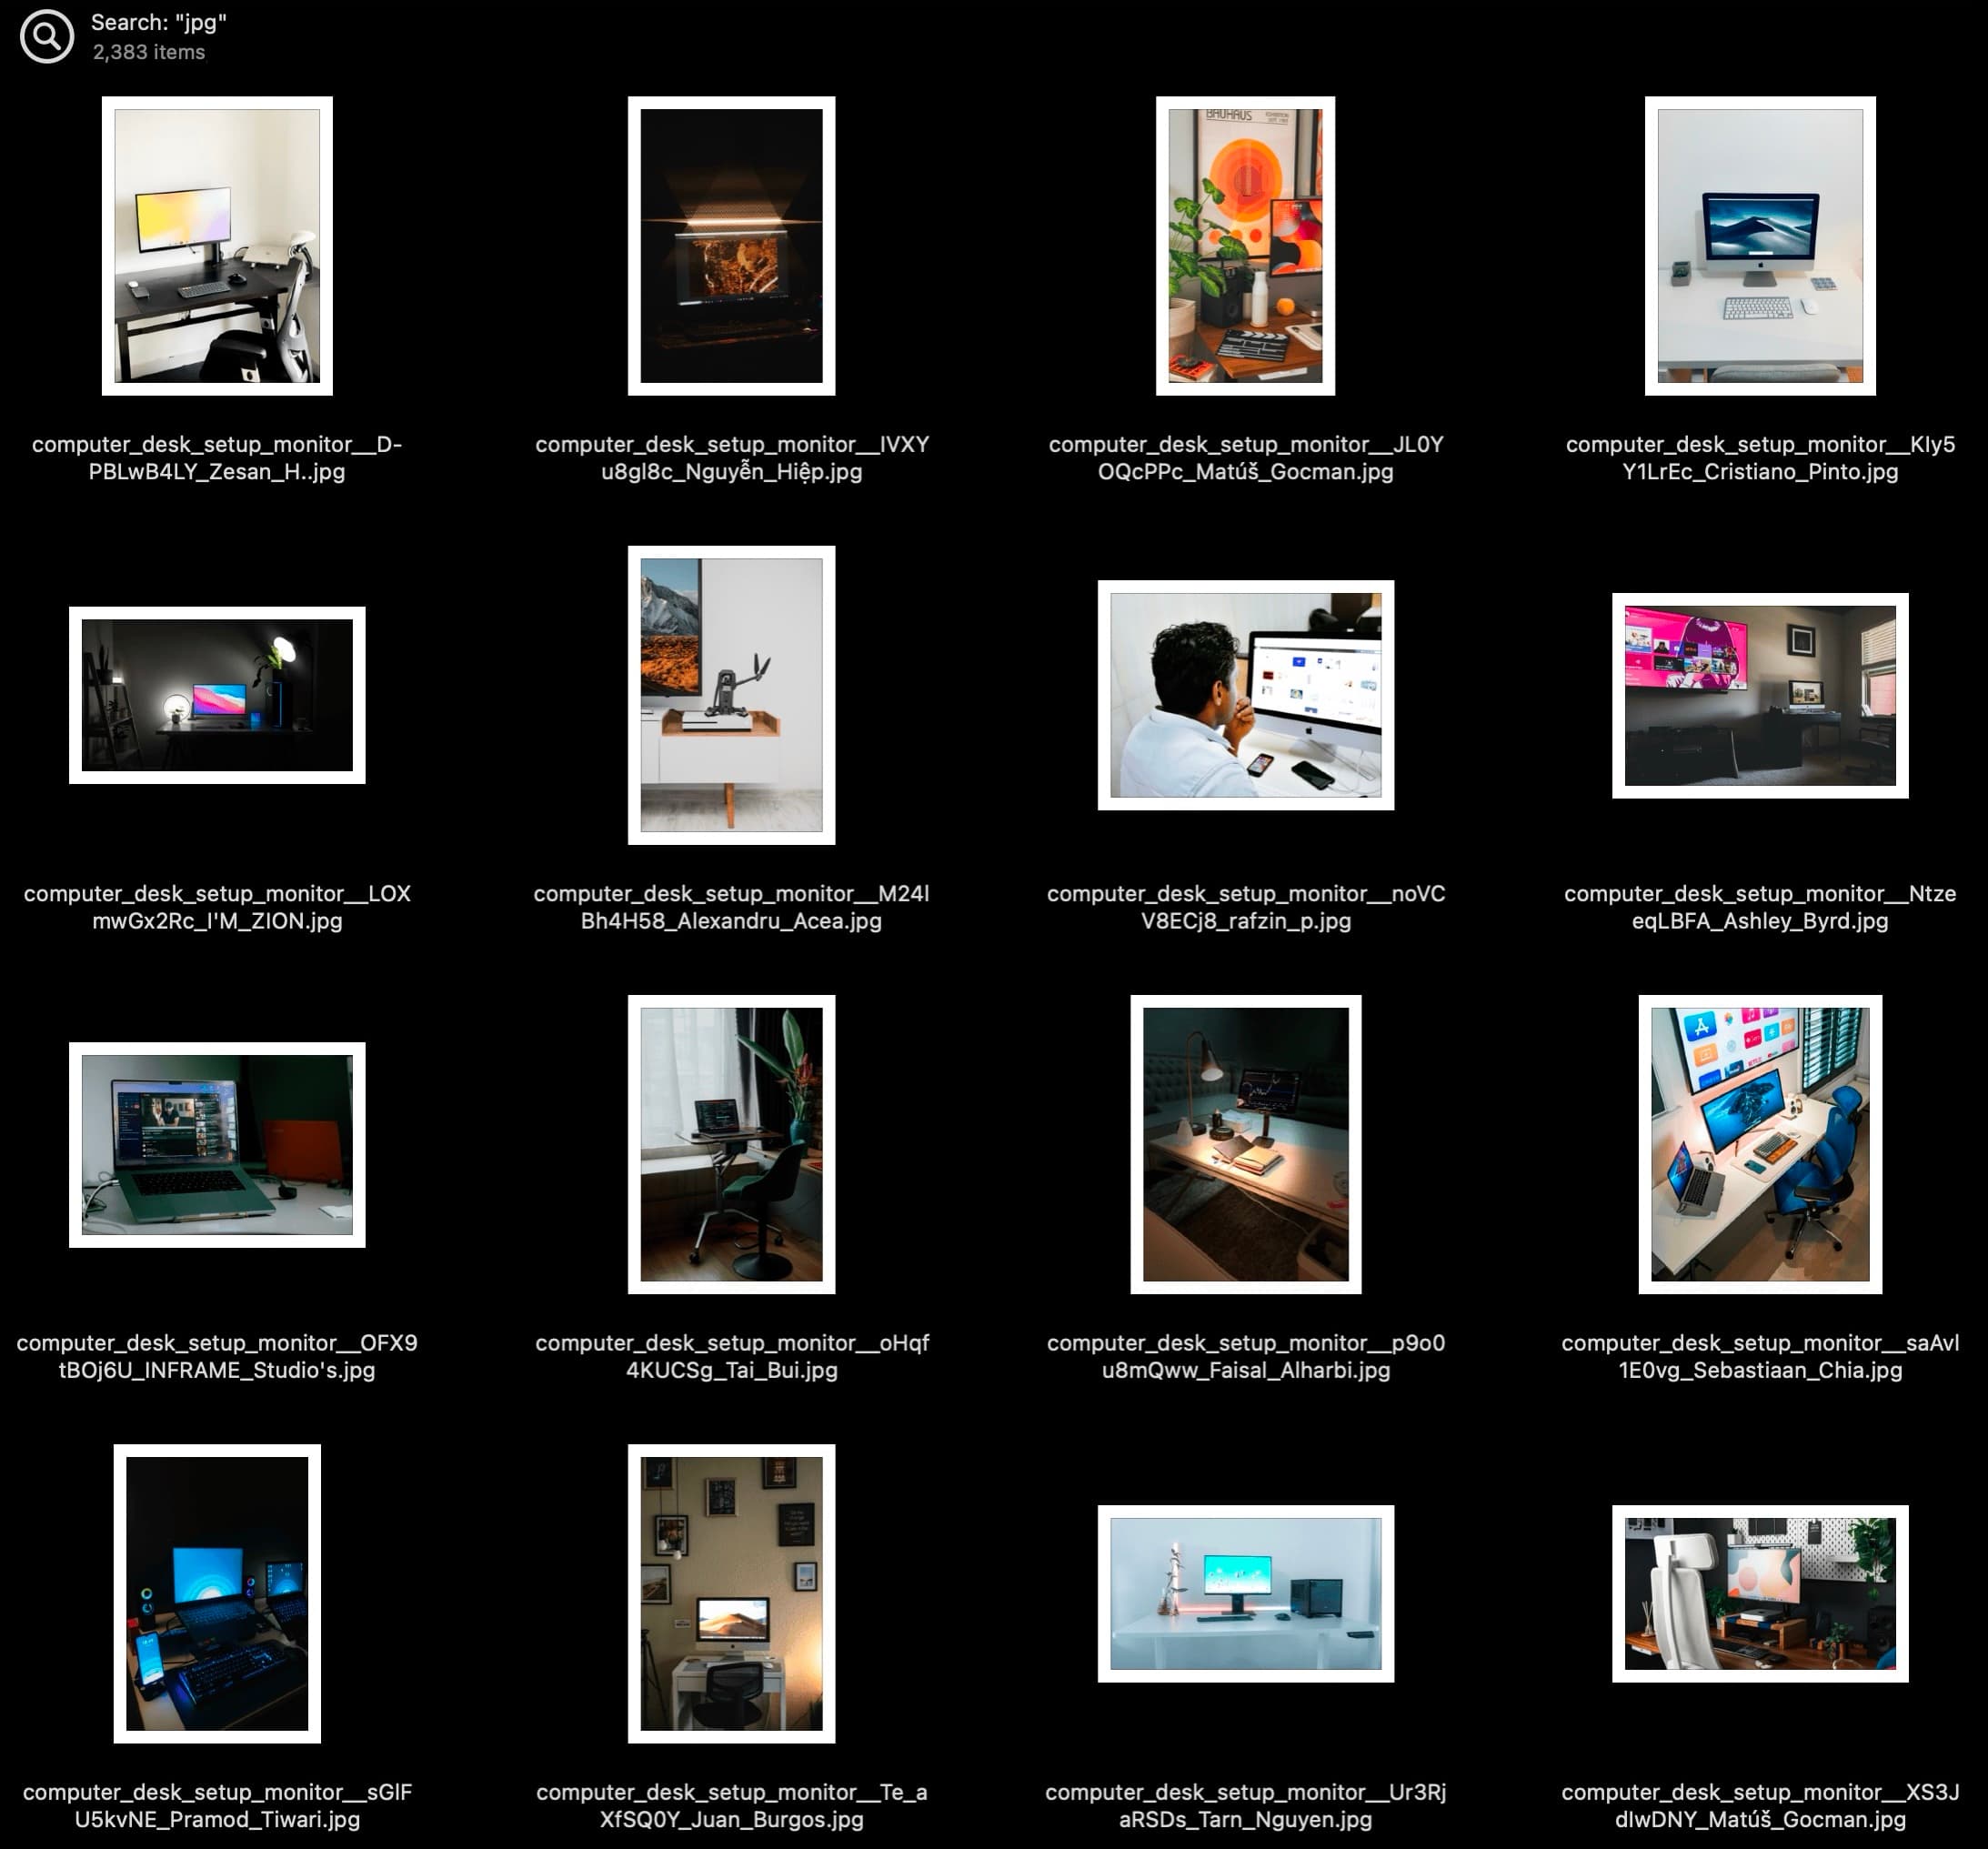Image resolution: width=1988 pixels, height=1849 pixels.
Task: Click the "2,383 items" count label
Action: [147, 52]
